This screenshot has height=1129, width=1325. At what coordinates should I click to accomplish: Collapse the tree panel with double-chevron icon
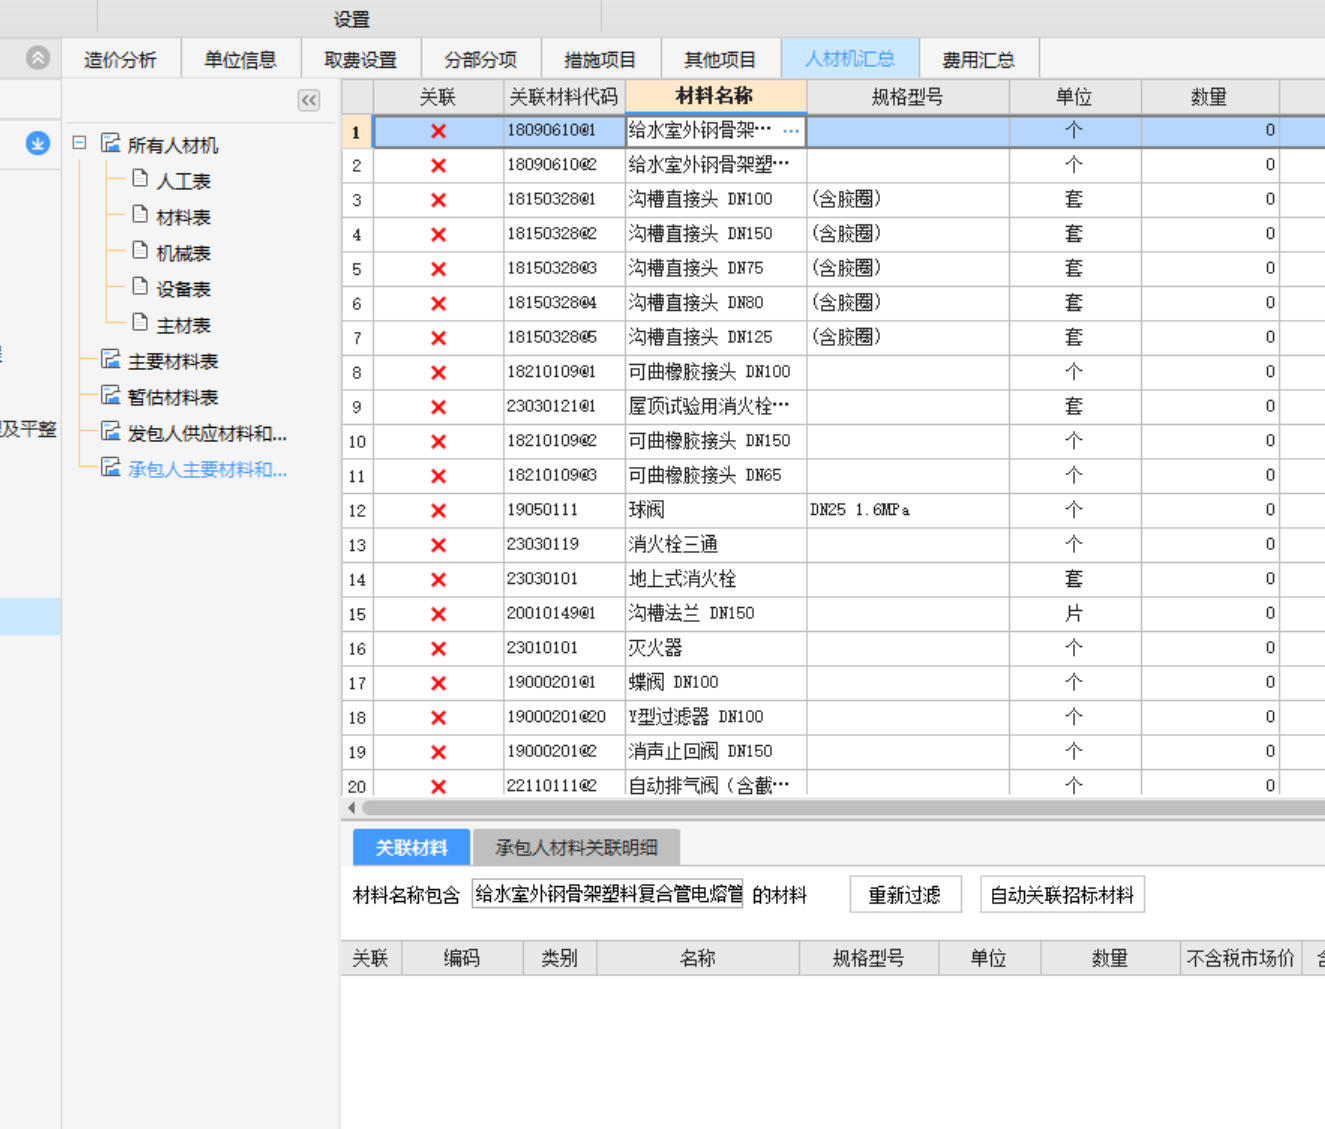(x=309, y=100)
